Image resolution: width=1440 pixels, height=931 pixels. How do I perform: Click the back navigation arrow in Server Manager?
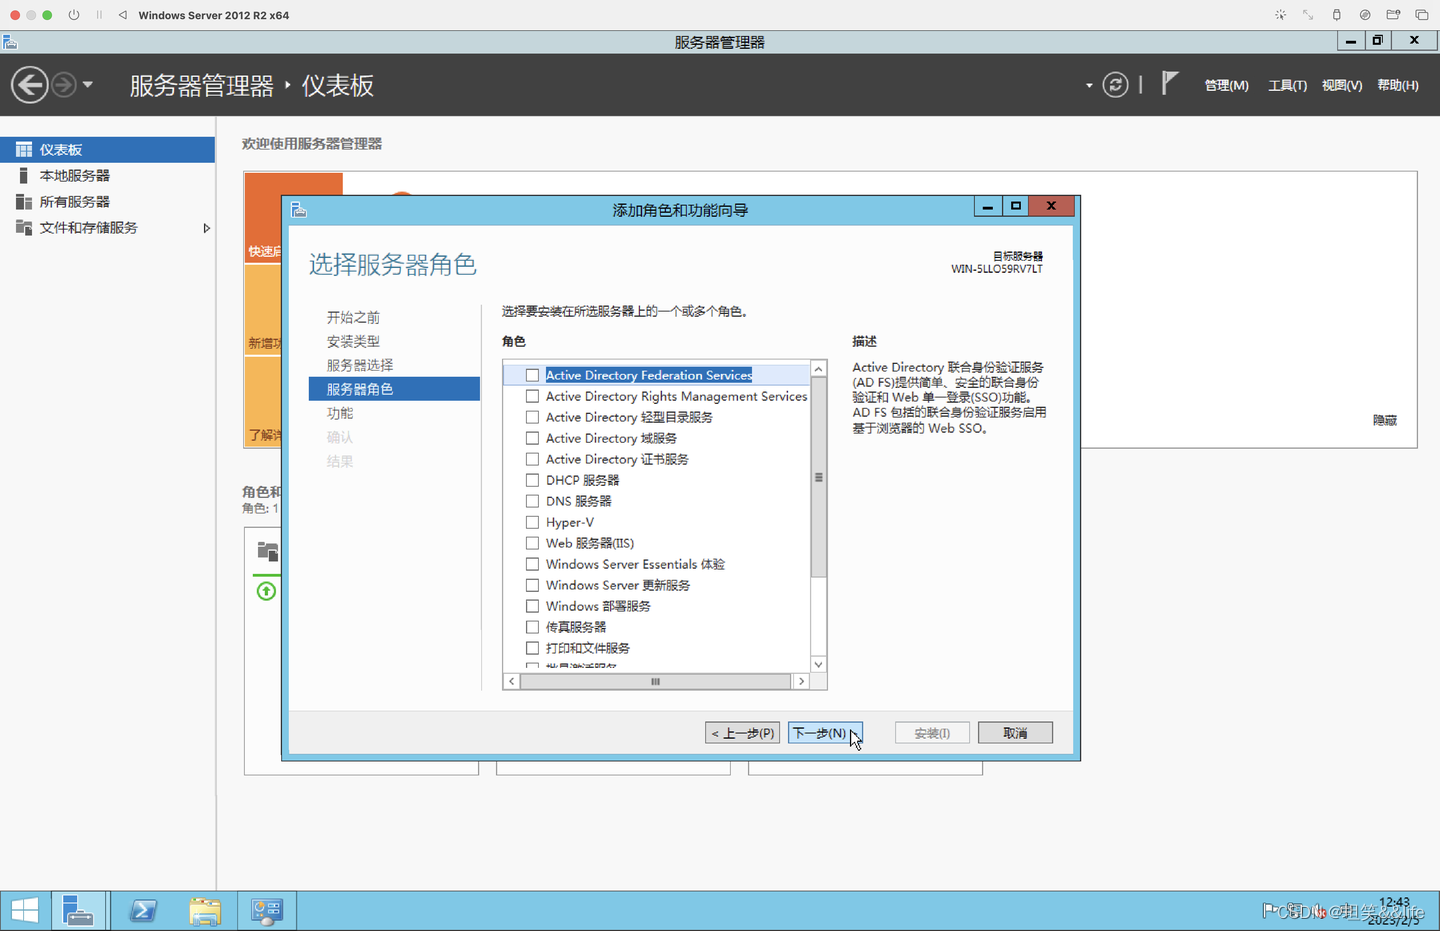[x=30, y=85]
